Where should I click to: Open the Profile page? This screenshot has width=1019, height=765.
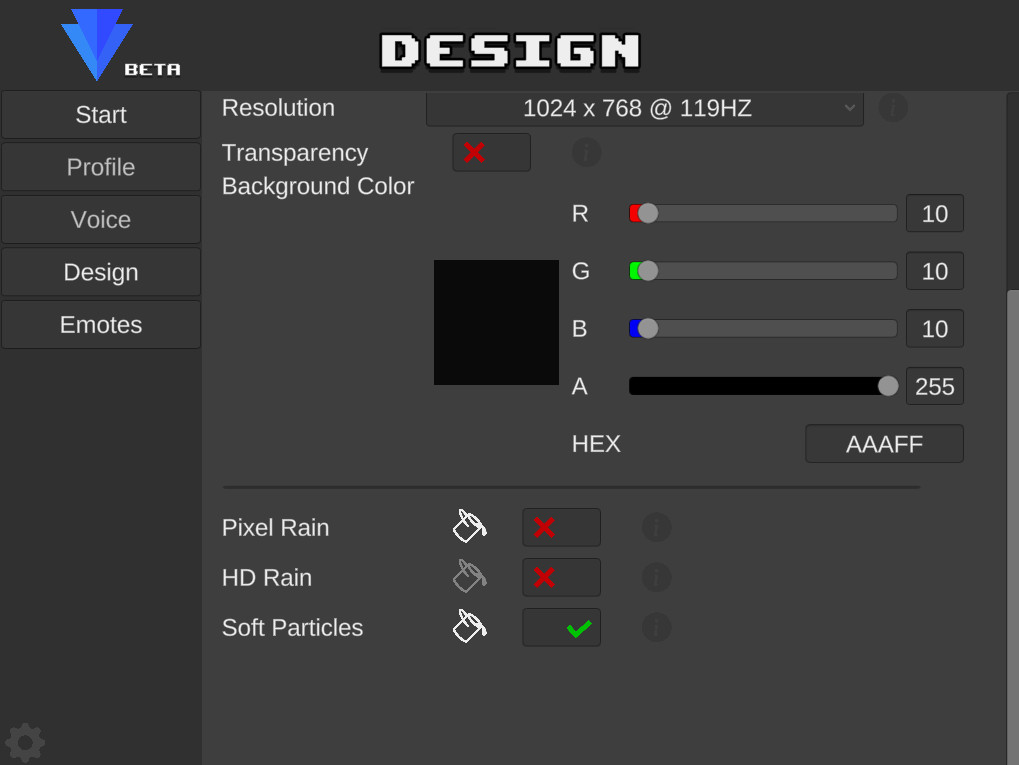tap(101, 166)
